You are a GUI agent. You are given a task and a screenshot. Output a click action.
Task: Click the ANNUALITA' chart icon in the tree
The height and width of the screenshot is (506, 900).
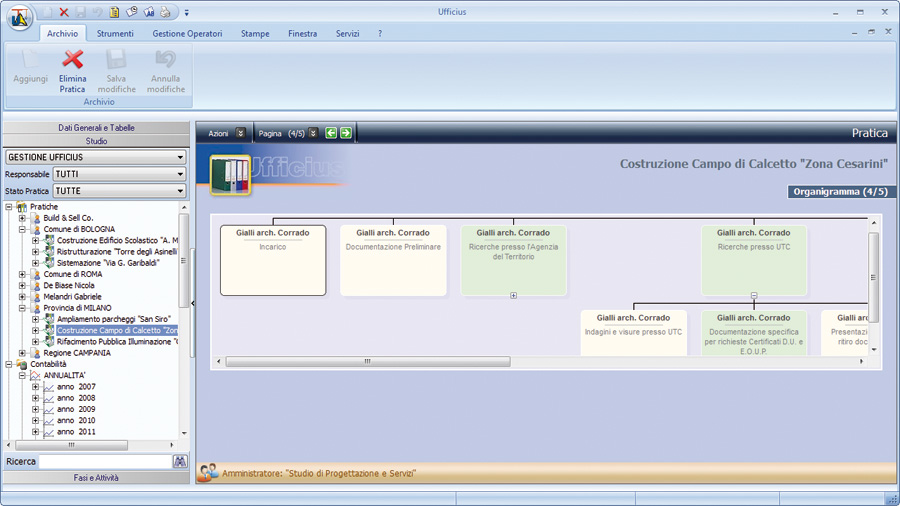(x=35, y=375)
